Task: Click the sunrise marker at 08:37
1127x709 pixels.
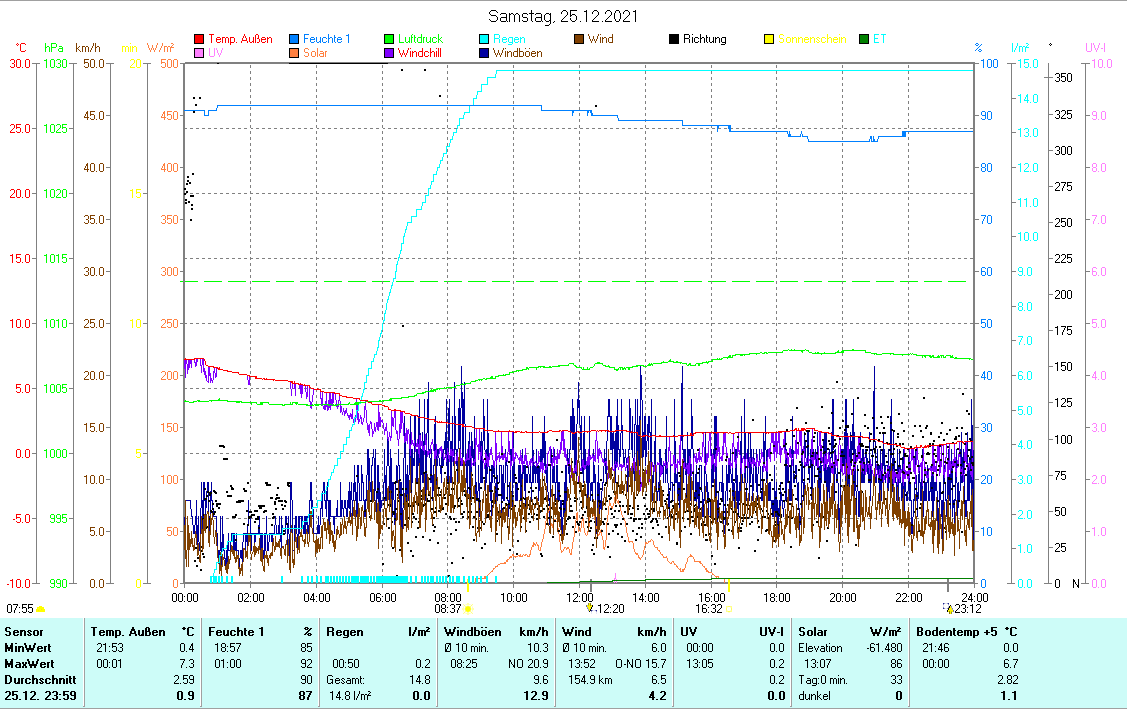Action: (468, 608)
